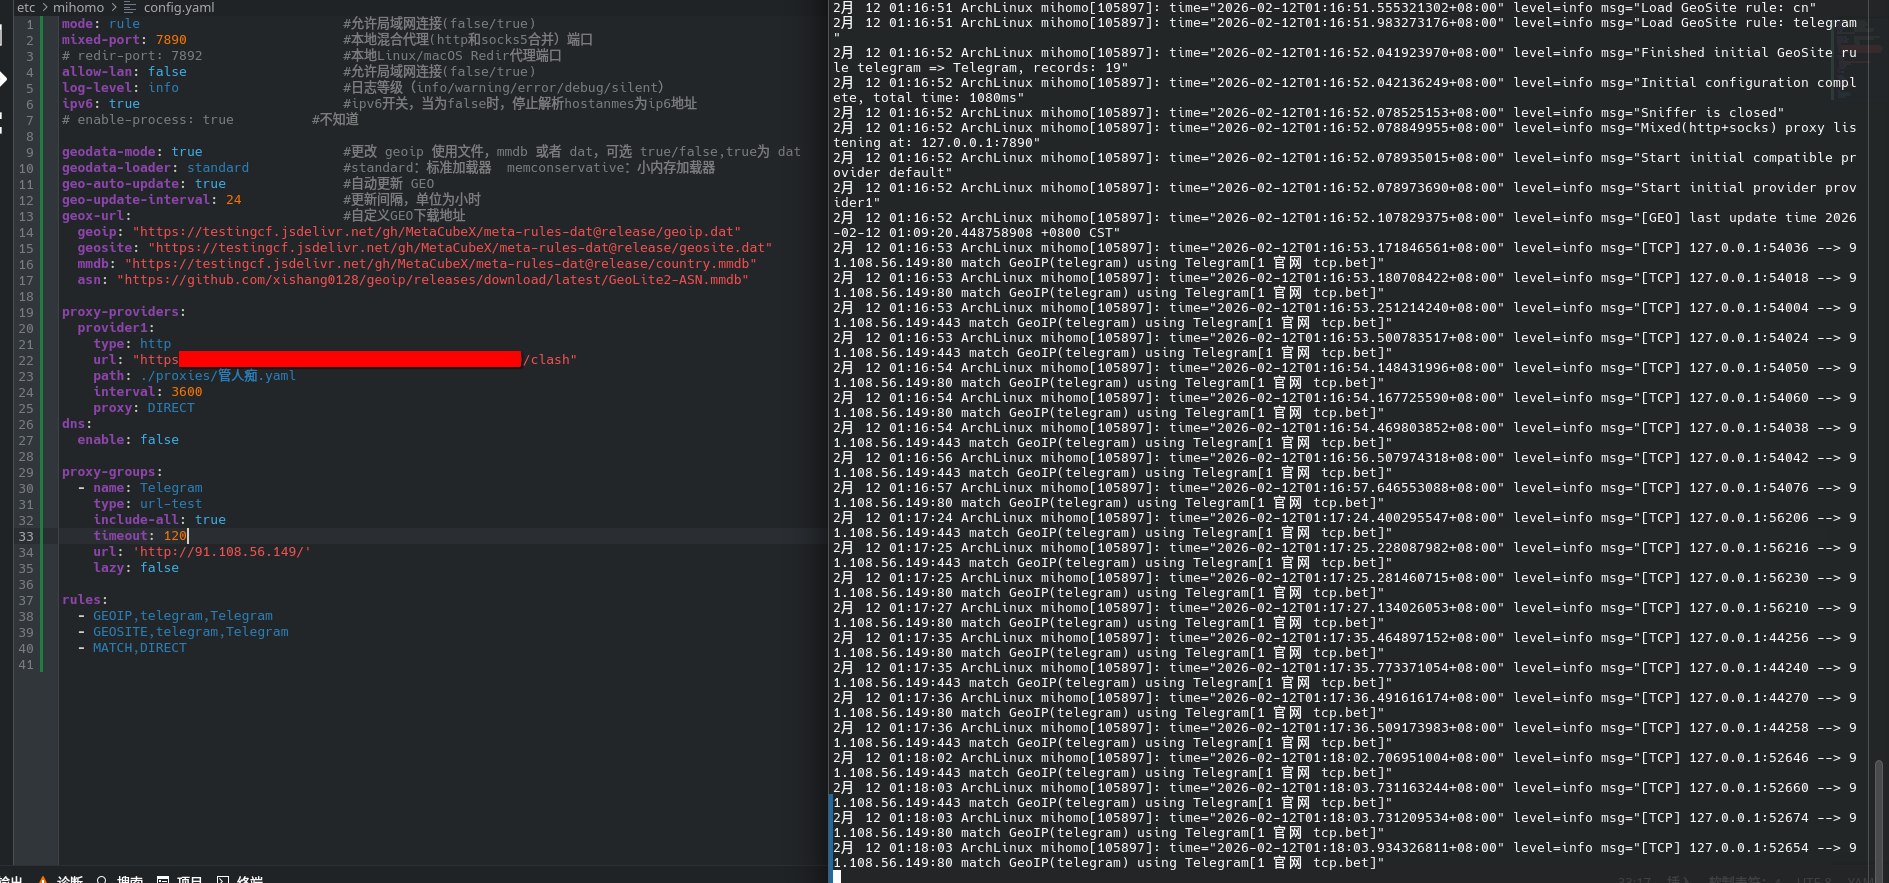Select the etc folder breadcrumb
This screenshot has height=883, width=1889.
(x=26, y=8)
